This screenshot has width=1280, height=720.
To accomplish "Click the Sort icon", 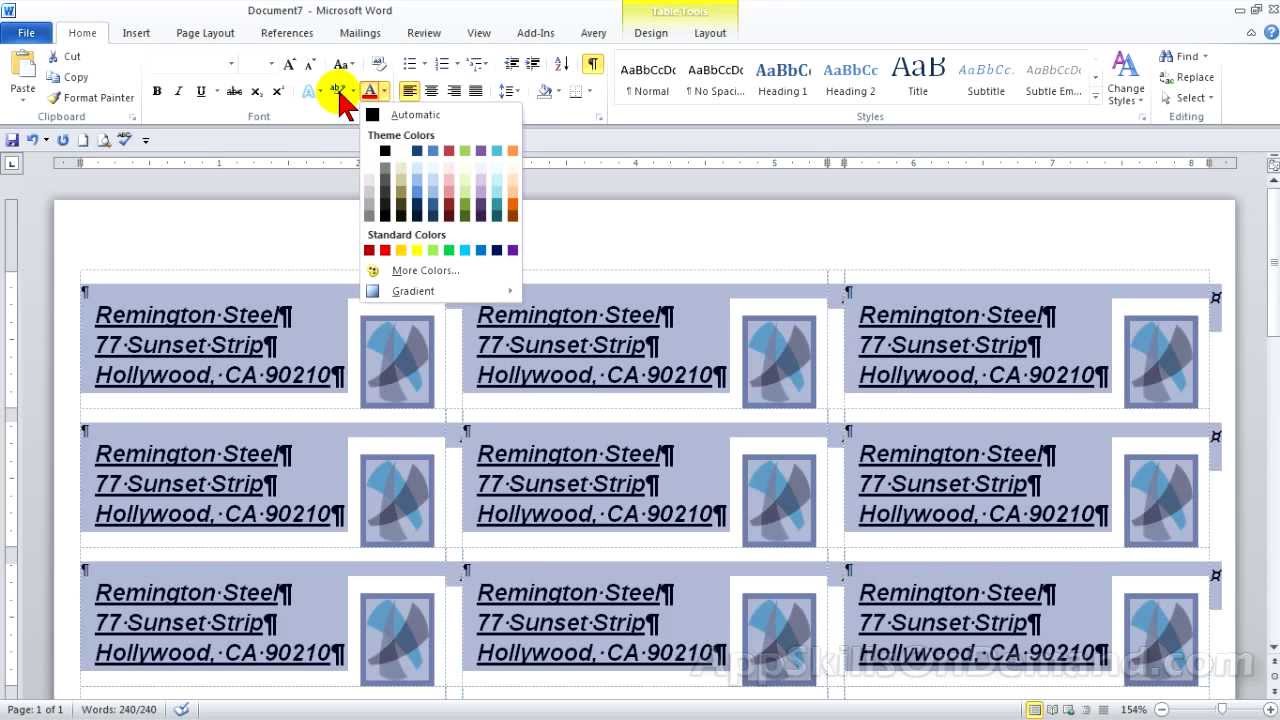I will [x=562, y=64].
